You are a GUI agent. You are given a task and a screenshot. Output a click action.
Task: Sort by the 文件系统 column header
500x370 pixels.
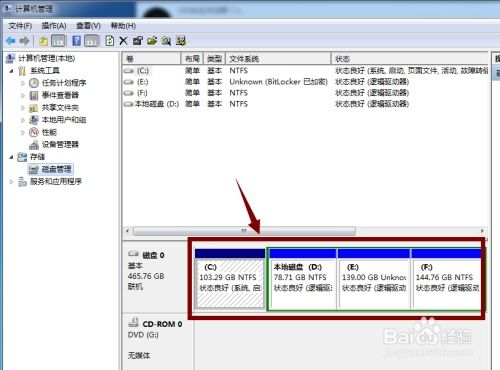click(x=278, y=59)
